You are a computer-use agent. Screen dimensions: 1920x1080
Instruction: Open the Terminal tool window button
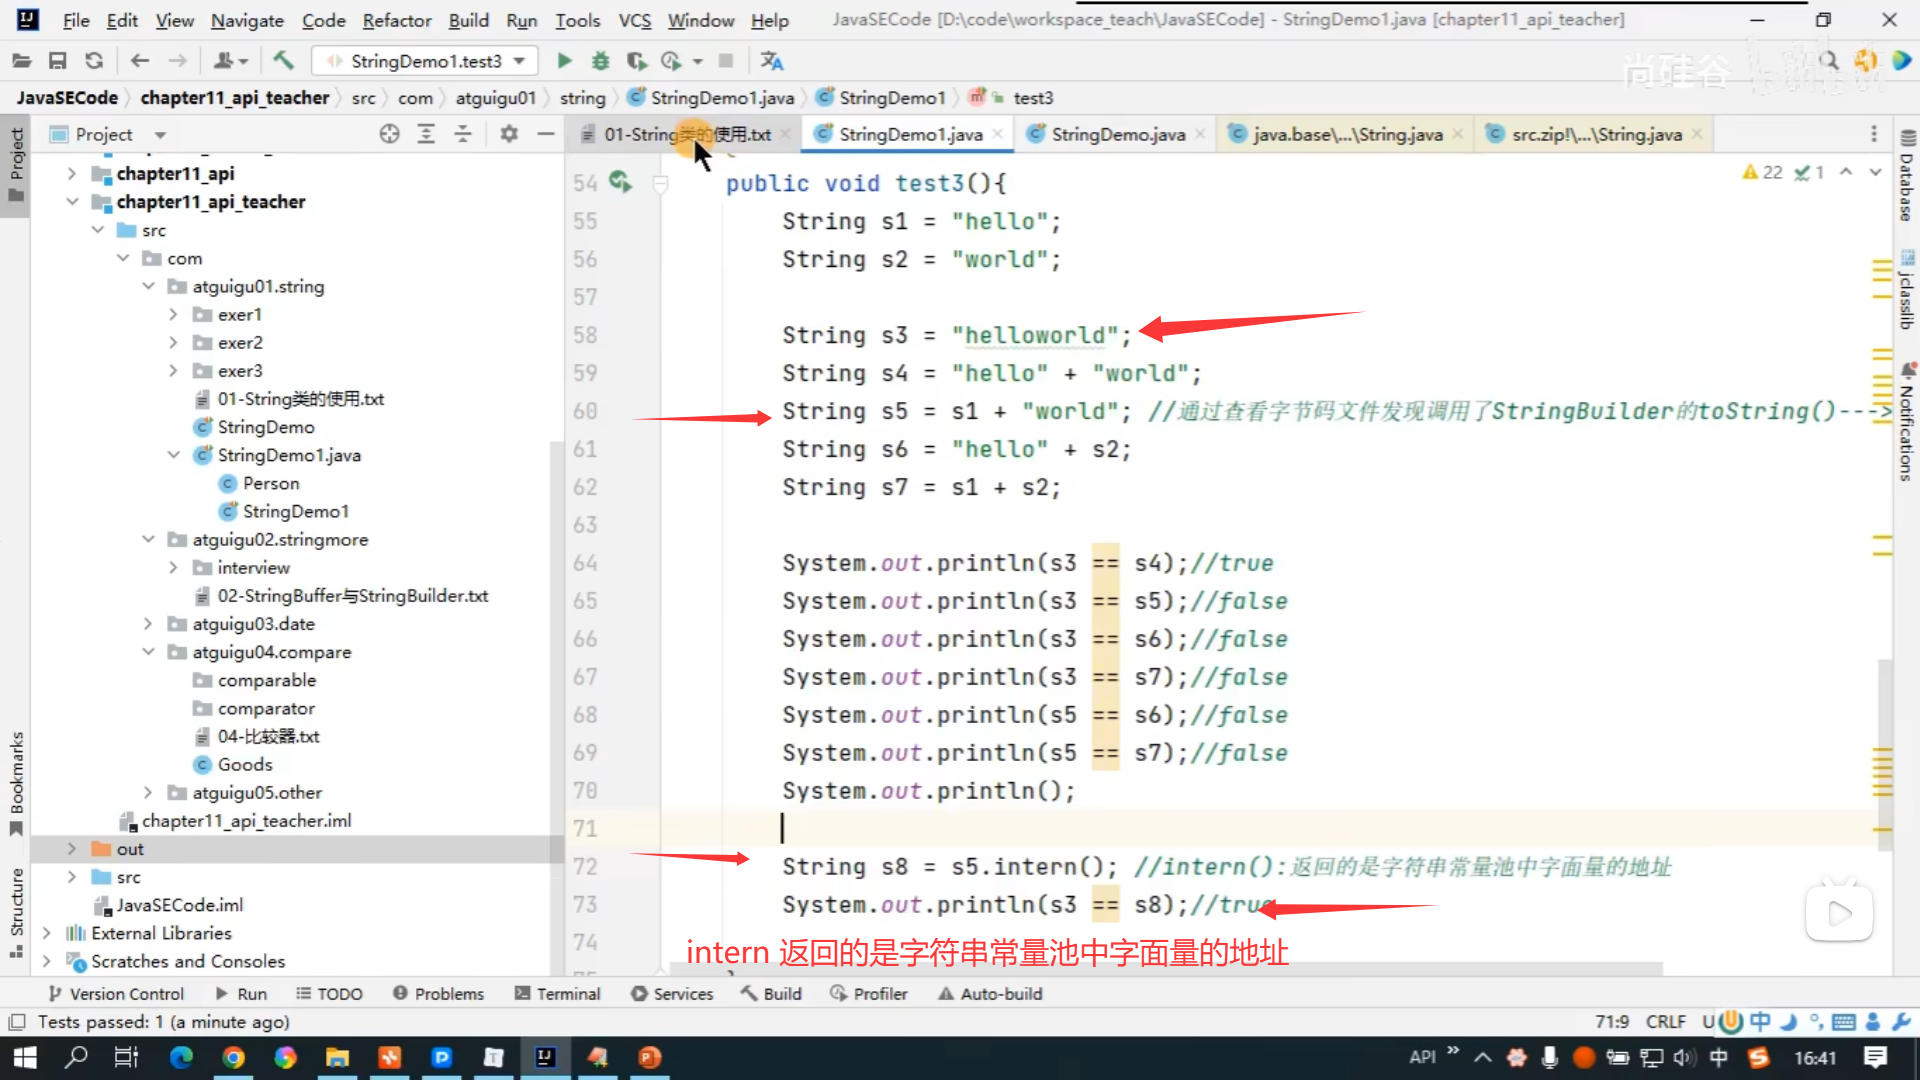click(x=557, y=994)
